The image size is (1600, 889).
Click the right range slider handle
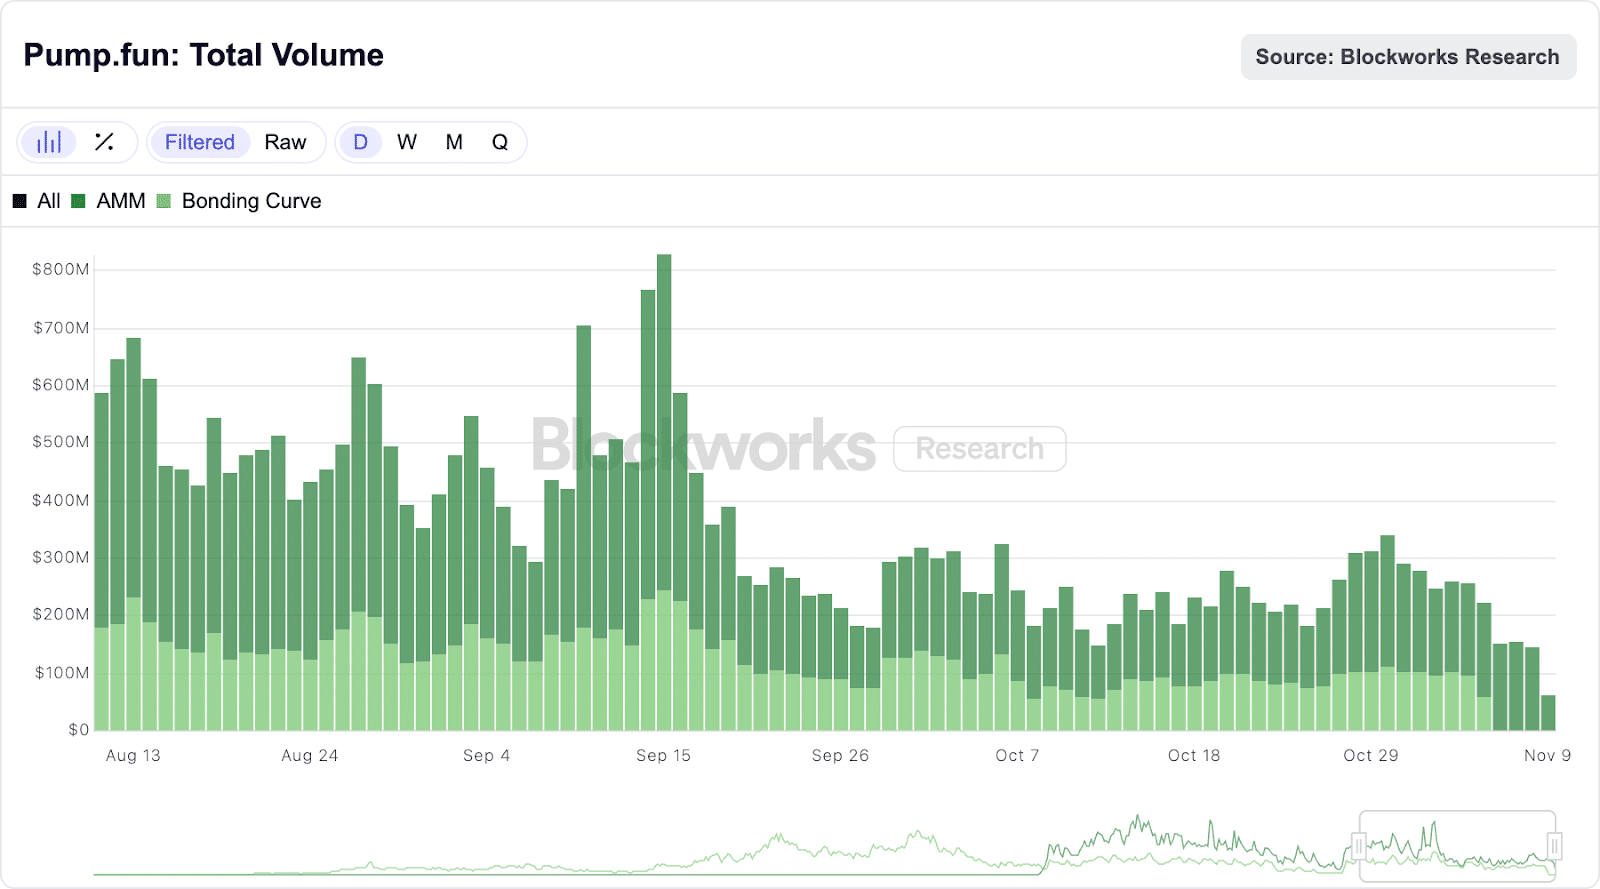click(1554, 847)
